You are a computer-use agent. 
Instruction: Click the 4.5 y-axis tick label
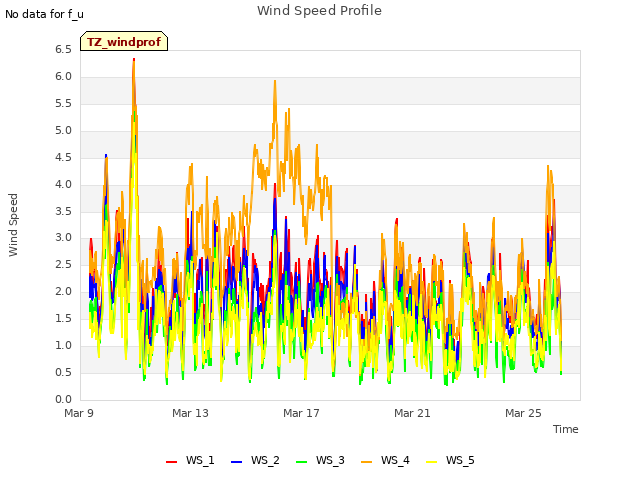63,158
